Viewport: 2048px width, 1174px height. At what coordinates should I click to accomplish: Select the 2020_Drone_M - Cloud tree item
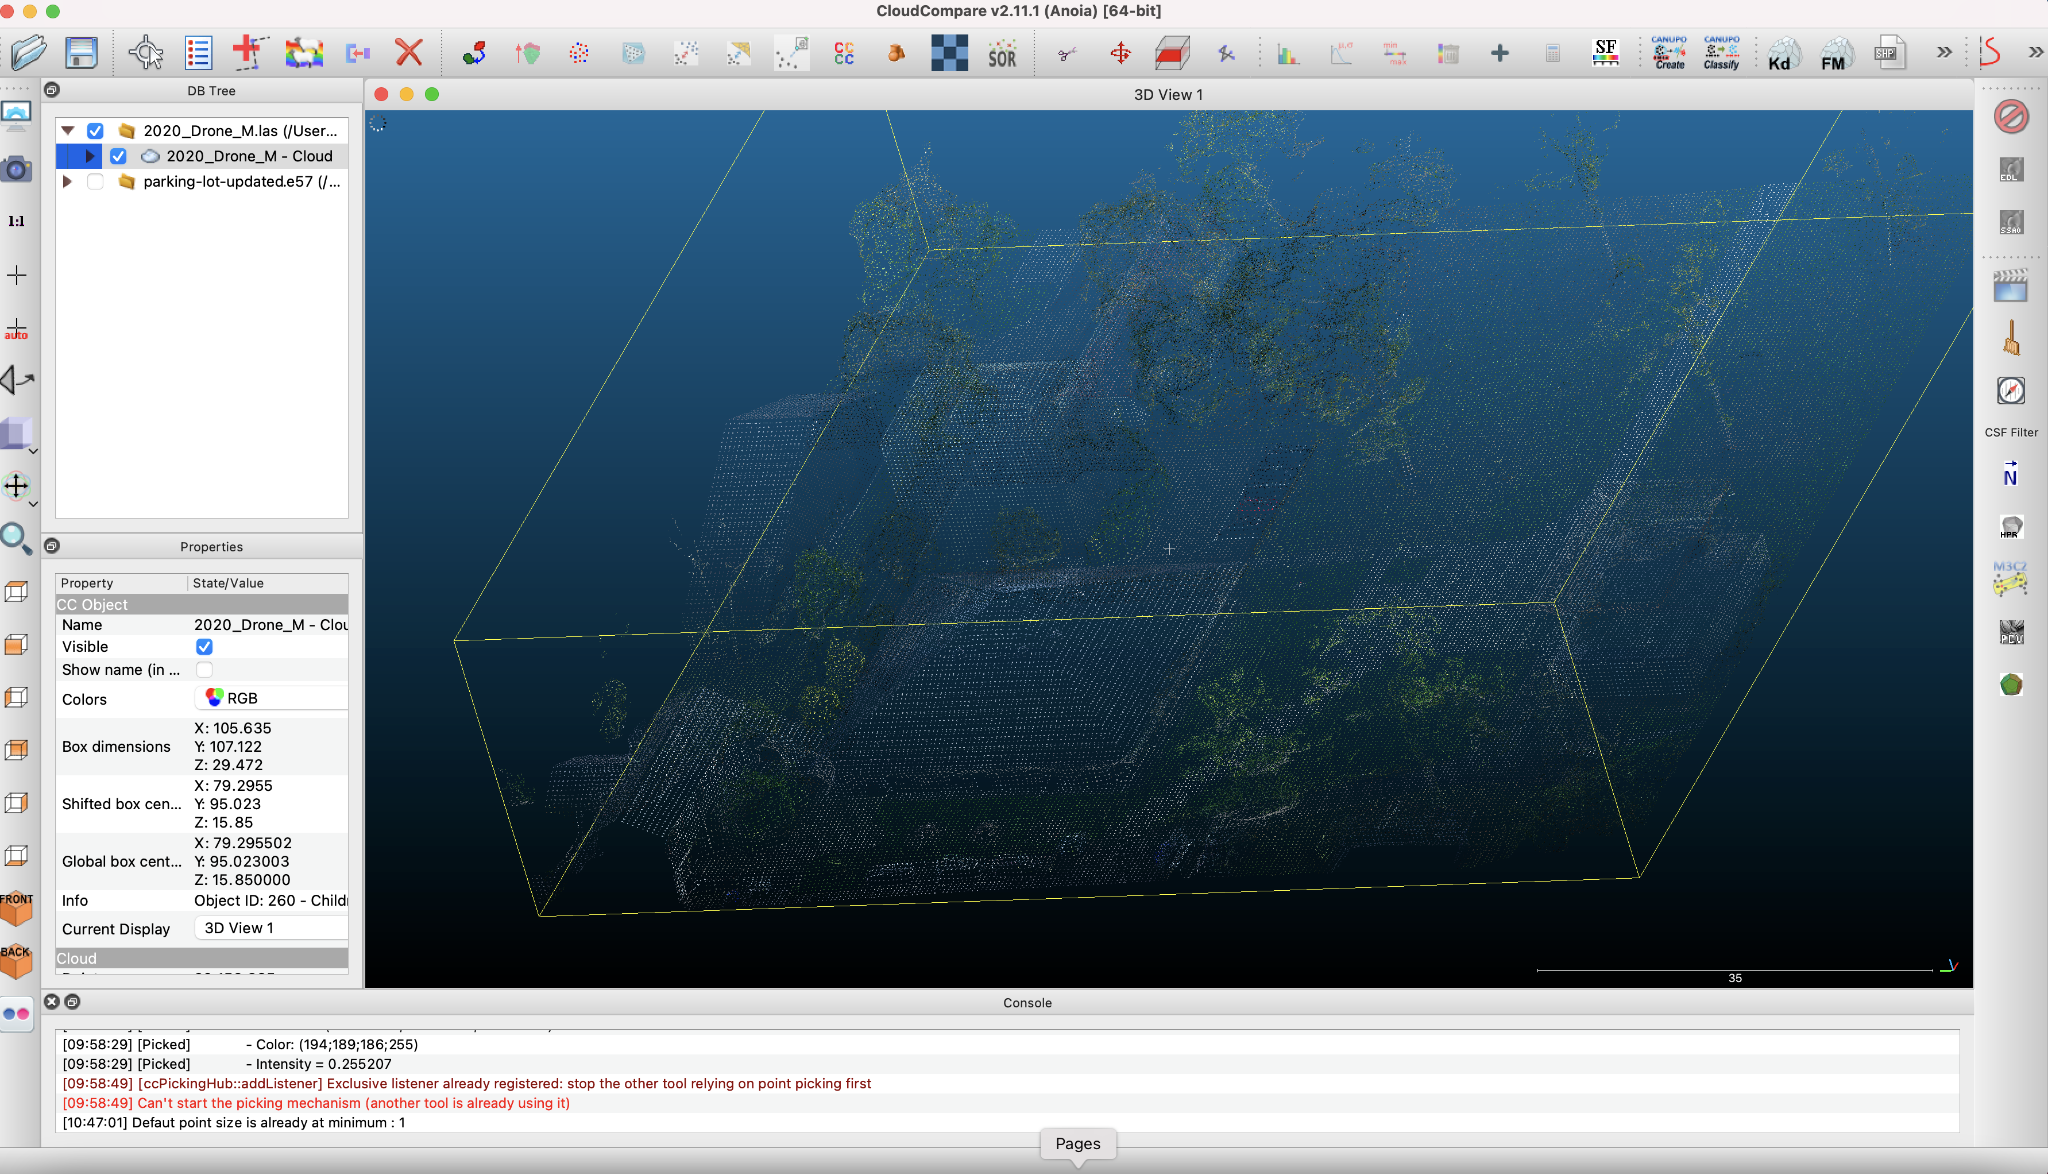coord(249,156)
